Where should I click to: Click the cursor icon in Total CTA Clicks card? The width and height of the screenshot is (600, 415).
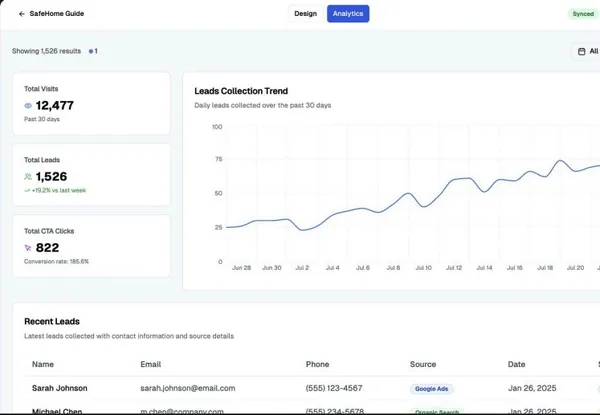[28, 248]
